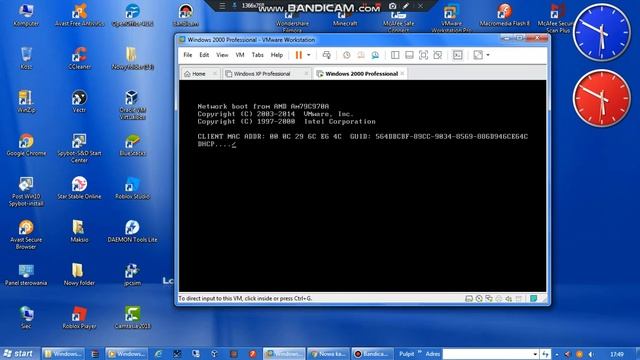Viewport: 640px width, 360px height.
Task: Switch to the Nowa ka... Chrome taskbar button
Action: click(x=328, y=354)
